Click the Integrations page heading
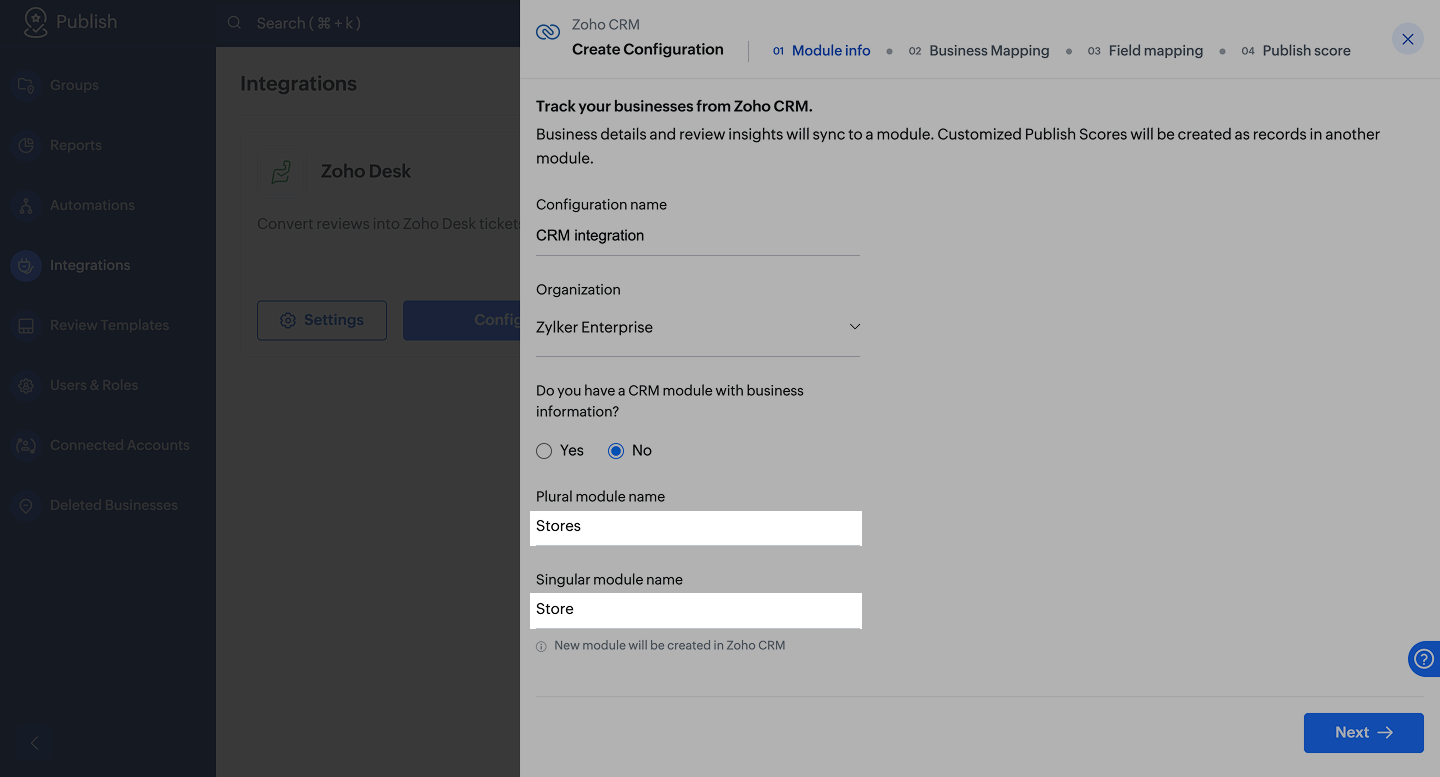The image size is (1440, 777). click(x=298, y=84)
